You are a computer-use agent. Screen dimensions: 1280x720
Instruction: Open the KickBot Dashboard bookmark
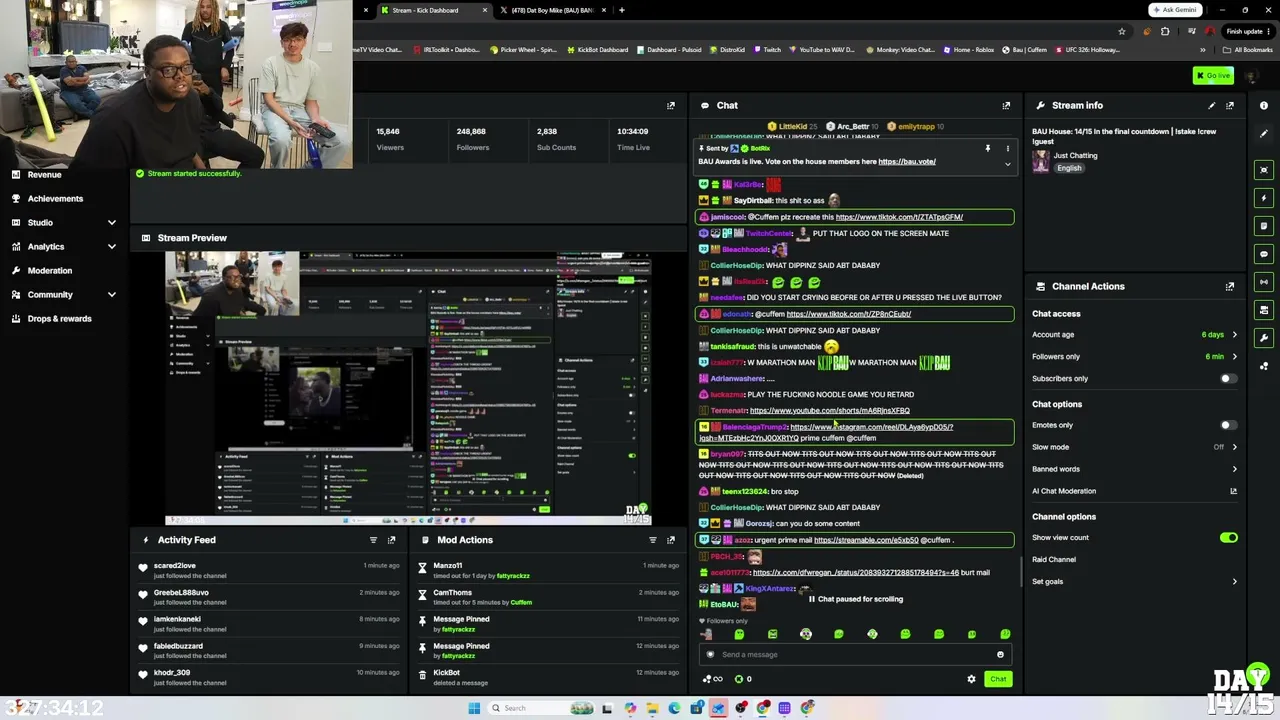(598, 50)
